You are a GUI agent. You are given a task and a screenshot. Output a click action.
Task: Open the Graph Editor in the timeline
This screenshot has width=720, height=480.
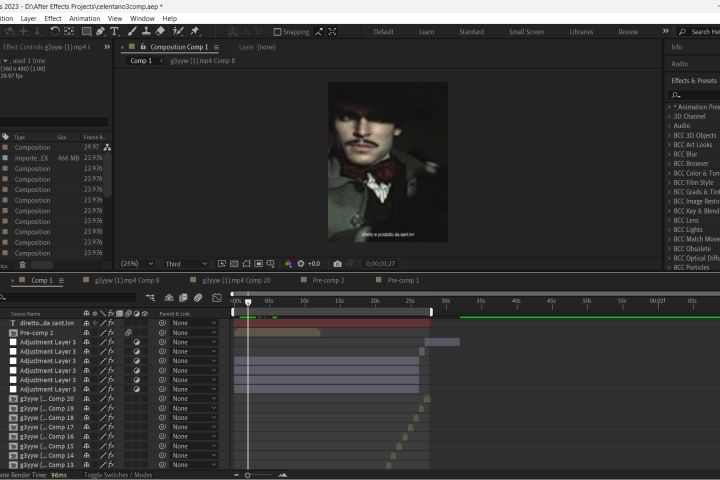[216, 298]
